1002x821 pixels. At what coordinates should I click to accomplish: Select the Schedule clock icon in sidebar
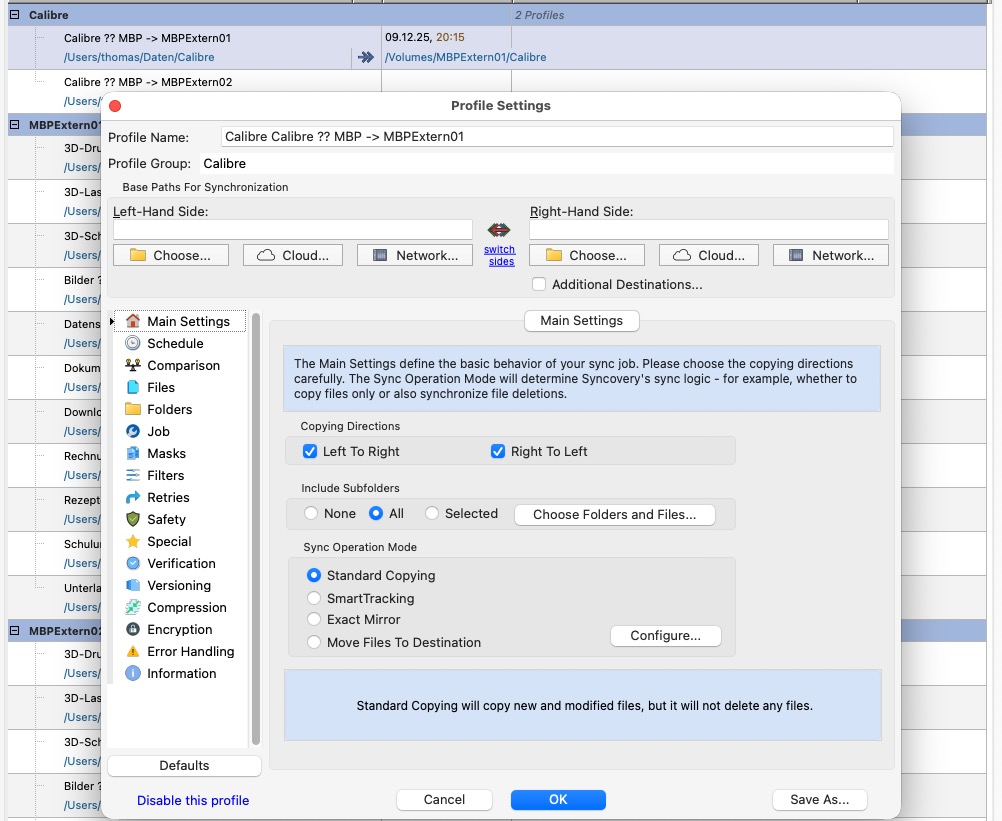coord(133,343)
